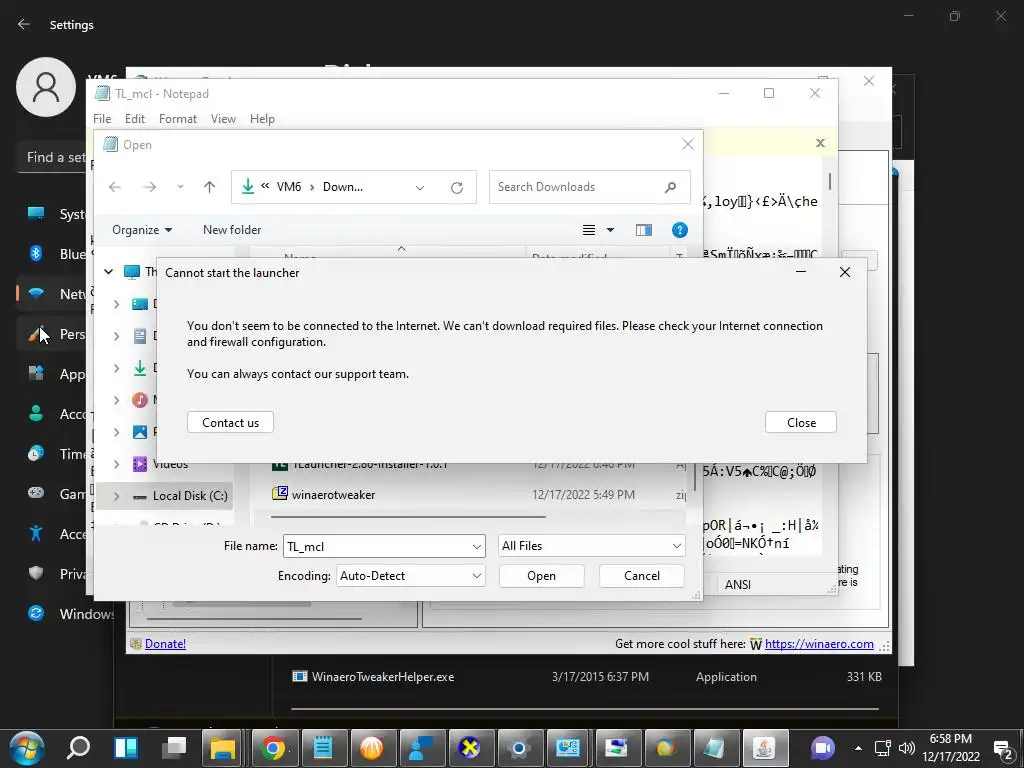Expand the address bar path dropdown
The width and height of the screenshot is (1024, 768).
click(420, 187)
